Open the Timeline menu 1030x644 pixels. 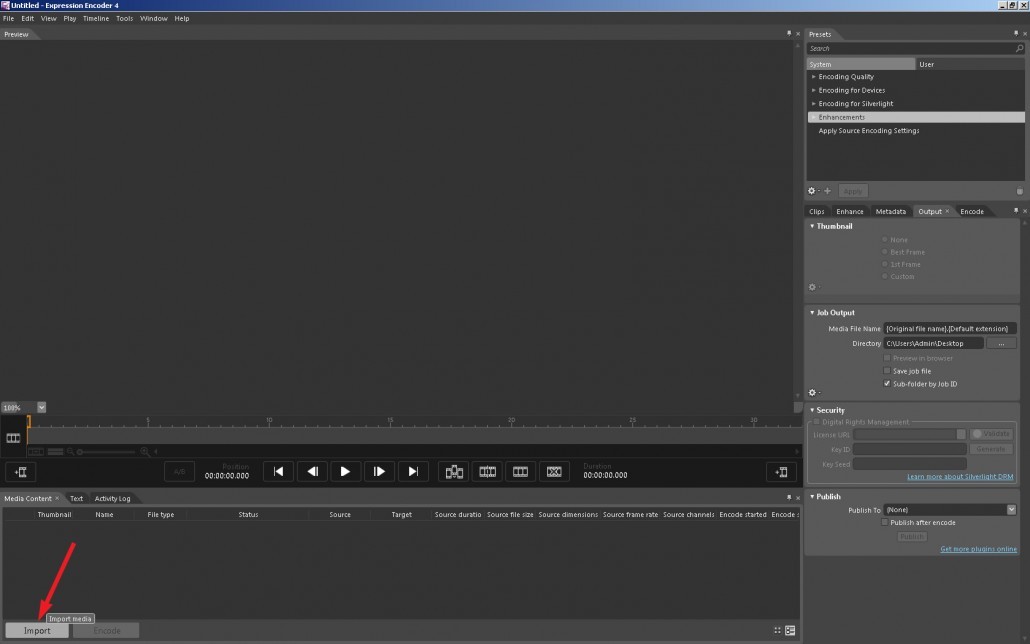[x=96, y=18]
